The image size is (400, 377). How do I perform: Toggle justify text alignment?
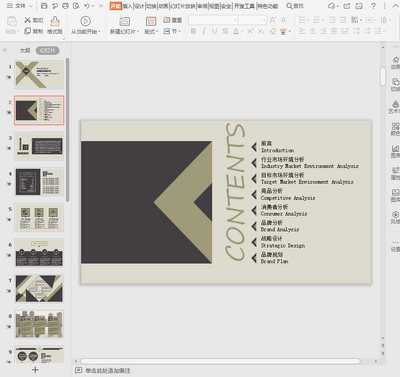click(x=334, y=31)
